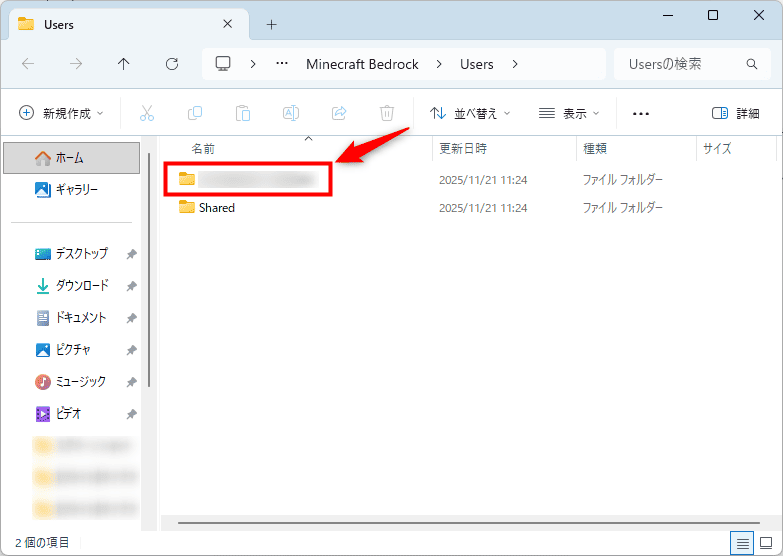Viewport: 783px width, 556px height.
Task: Expand hidden path via the address bar ellipsis
Action: [282, 64]
